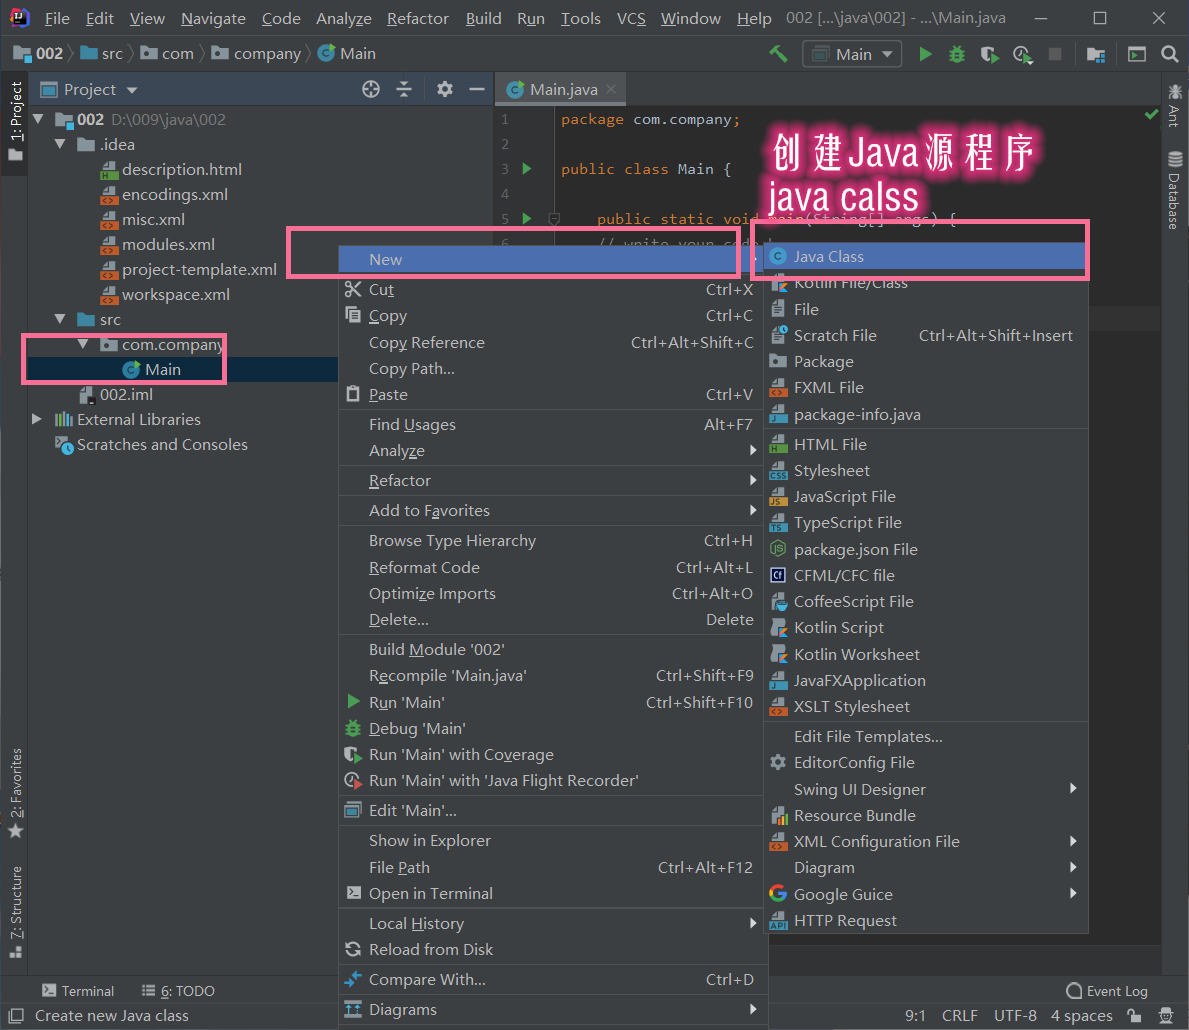The width and height of the screenshot is (1189, 1030).
Task: Click Cut in the context menu
Action: tap(550, 289)
